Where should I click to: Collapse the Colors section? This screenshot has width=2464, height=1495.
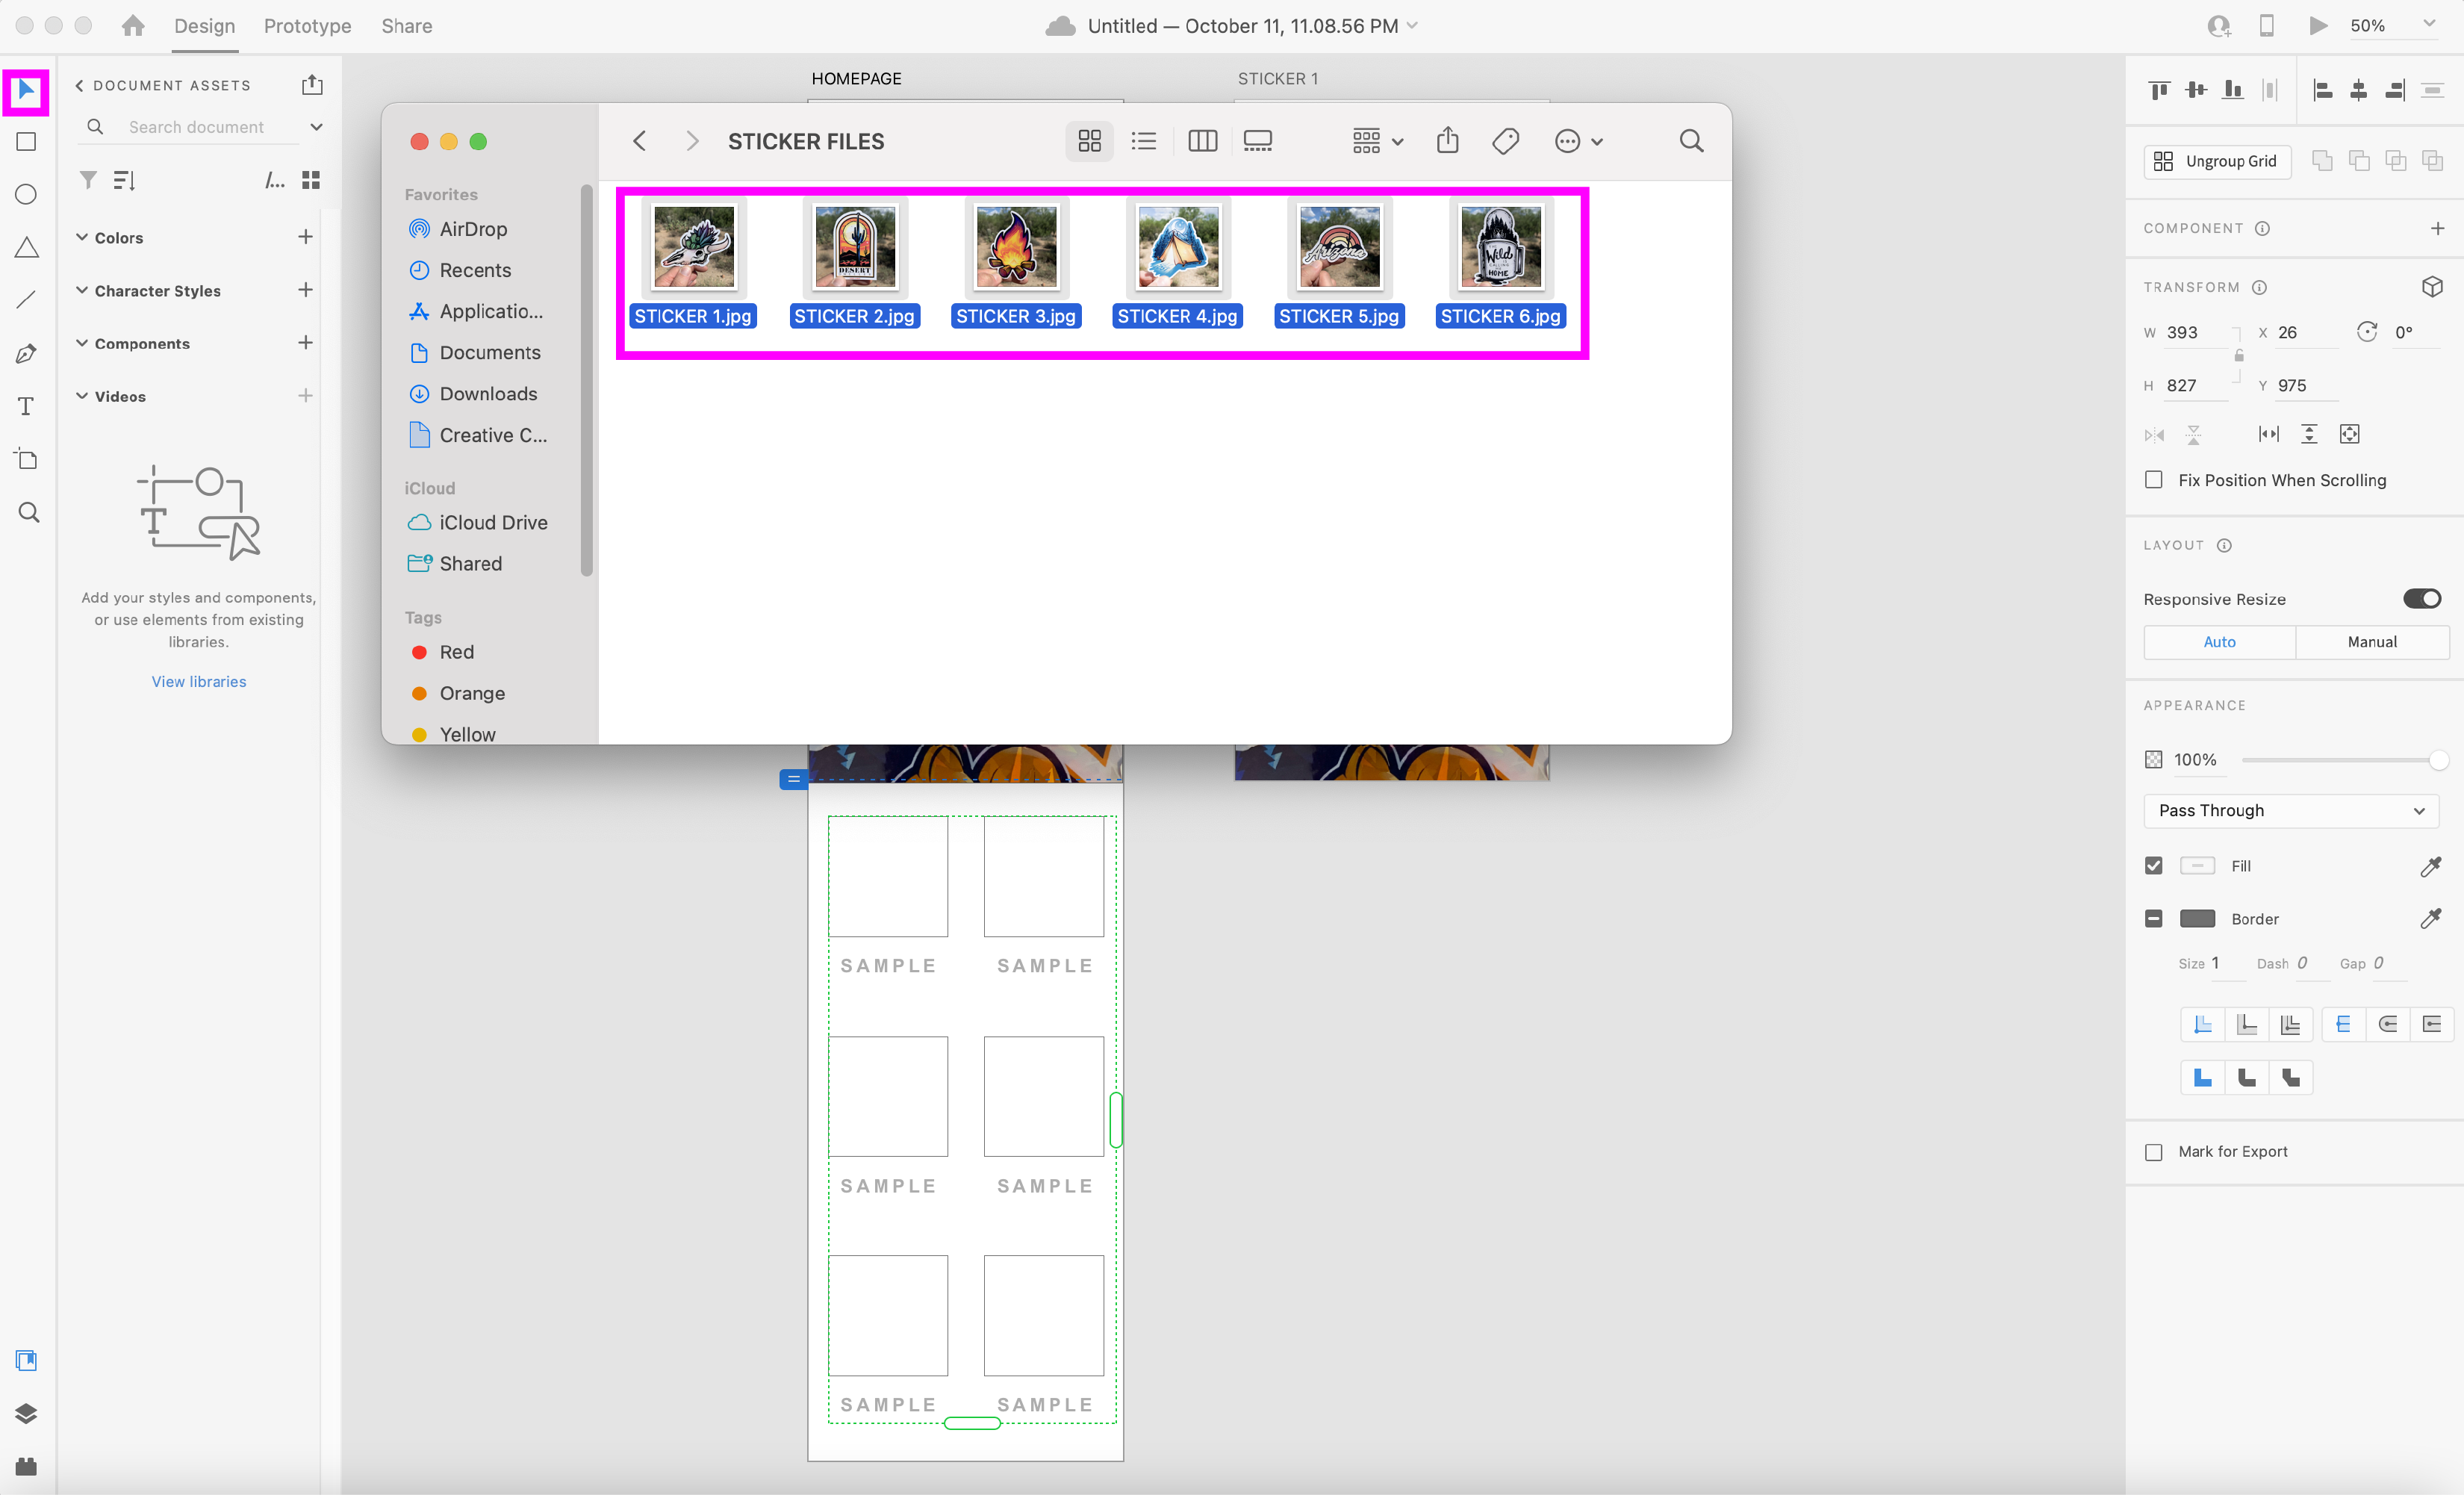[x=82, y=237]
